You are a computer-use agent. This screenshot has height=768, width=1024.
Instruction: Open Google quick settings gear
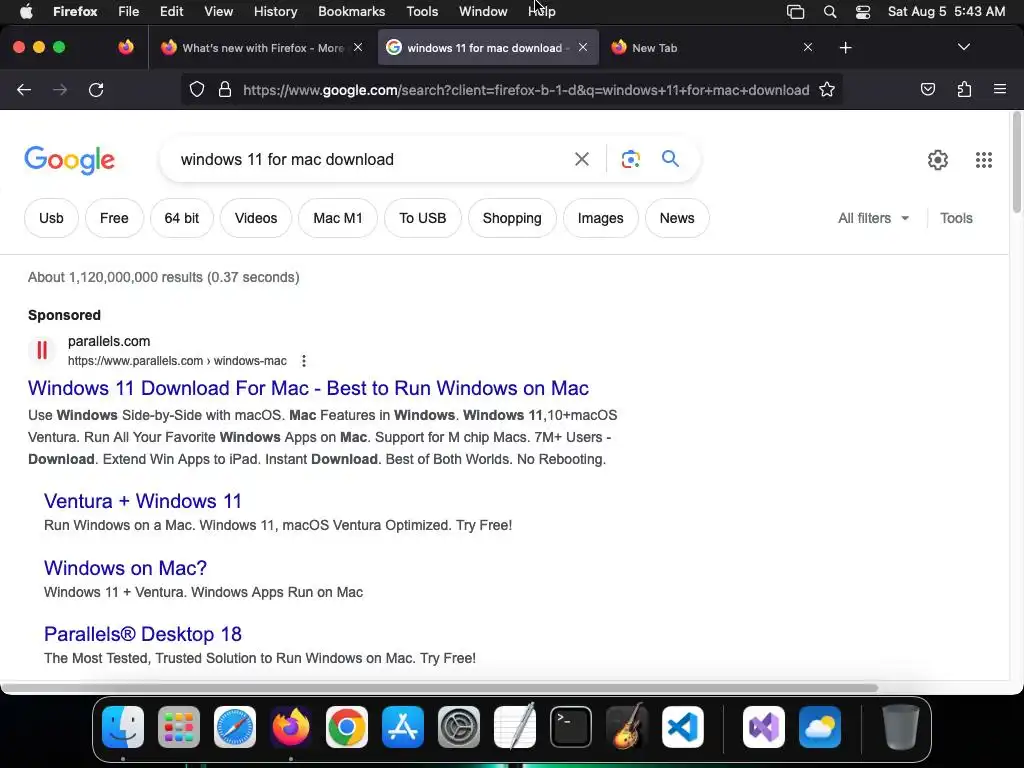point(937,160)
